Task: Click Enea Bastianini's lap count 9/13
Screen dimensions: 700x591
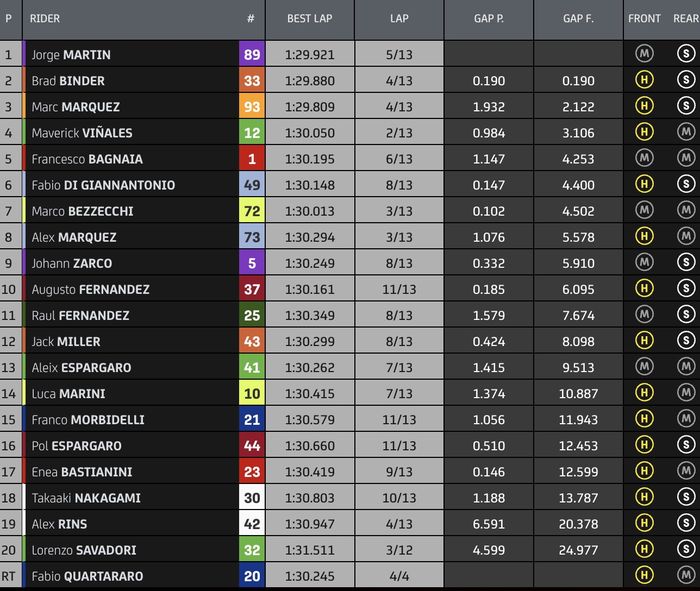Action: pos(399,471)
